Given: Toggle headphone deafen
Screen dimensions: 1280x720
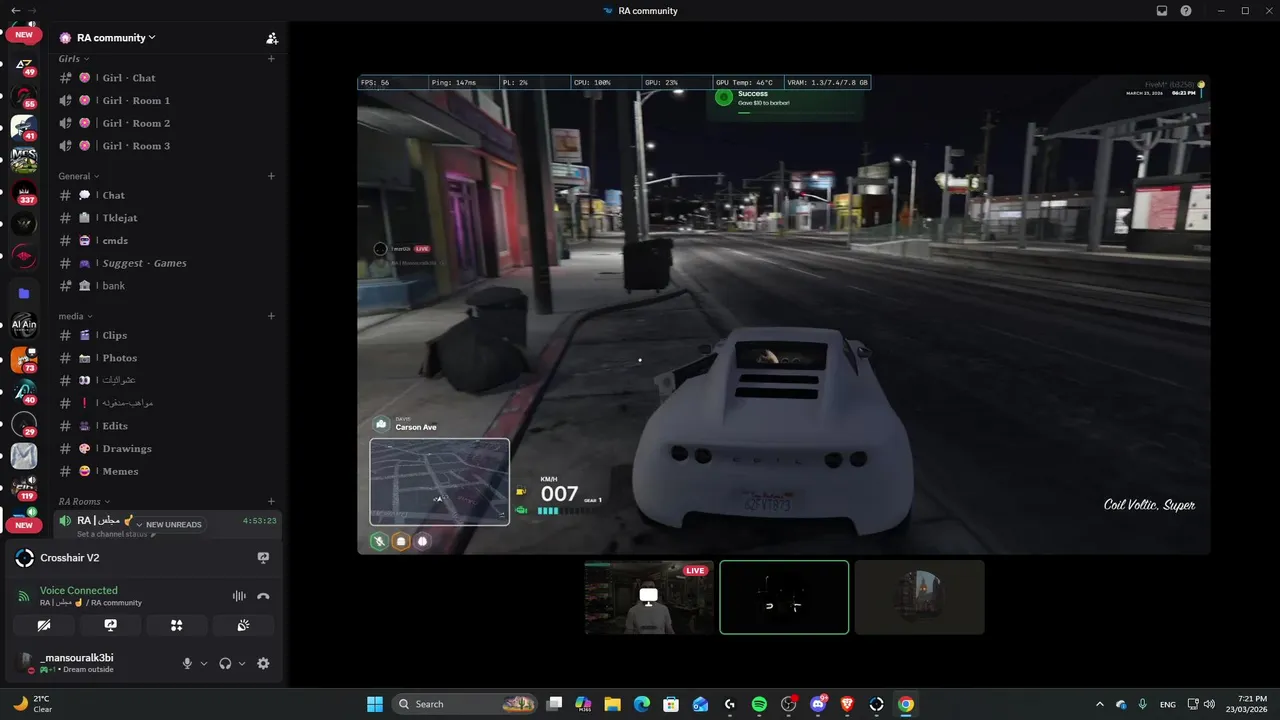Looking at the screenshot, I should 225,663.
